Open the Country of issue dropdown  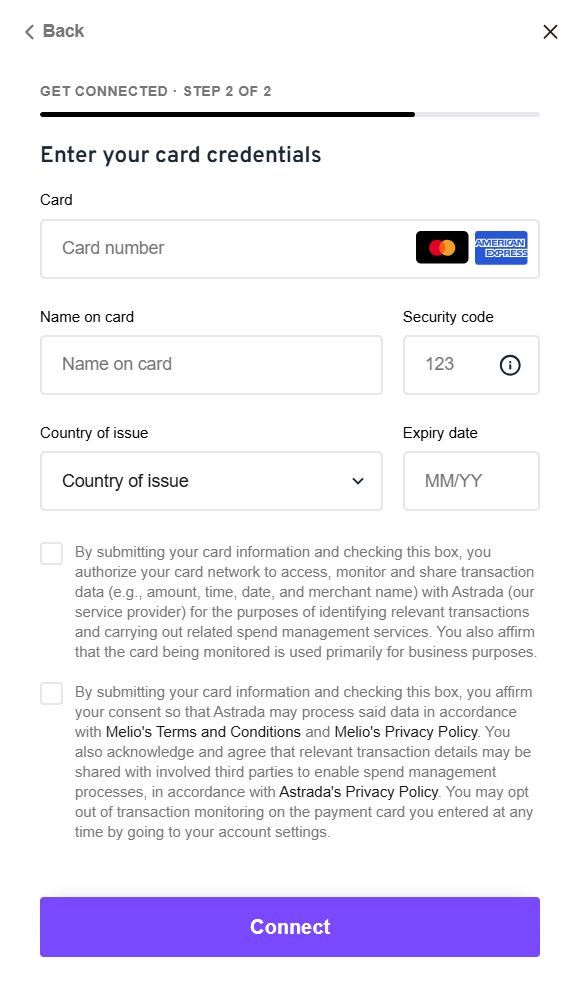(x=211, y=481)
